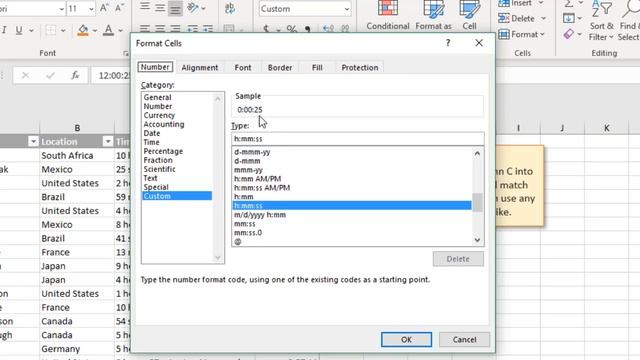Toggle underline formatting in ribbon
Screen dimensions: 640x360
coord(19,31)
